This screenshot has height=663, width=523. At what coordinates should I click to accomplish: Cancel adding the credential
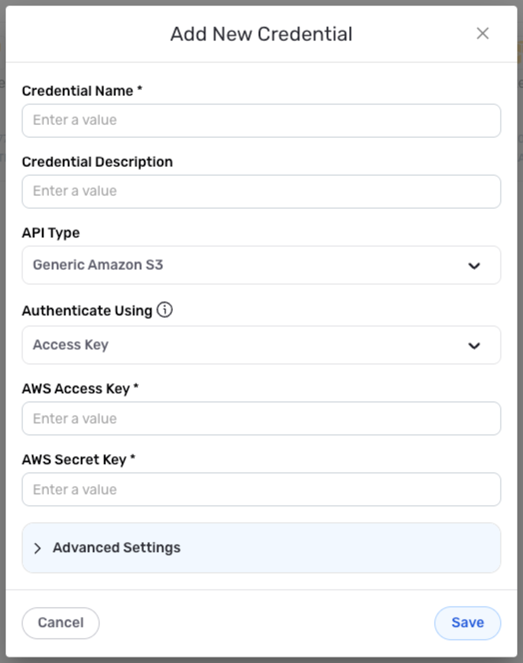(60, 623)
